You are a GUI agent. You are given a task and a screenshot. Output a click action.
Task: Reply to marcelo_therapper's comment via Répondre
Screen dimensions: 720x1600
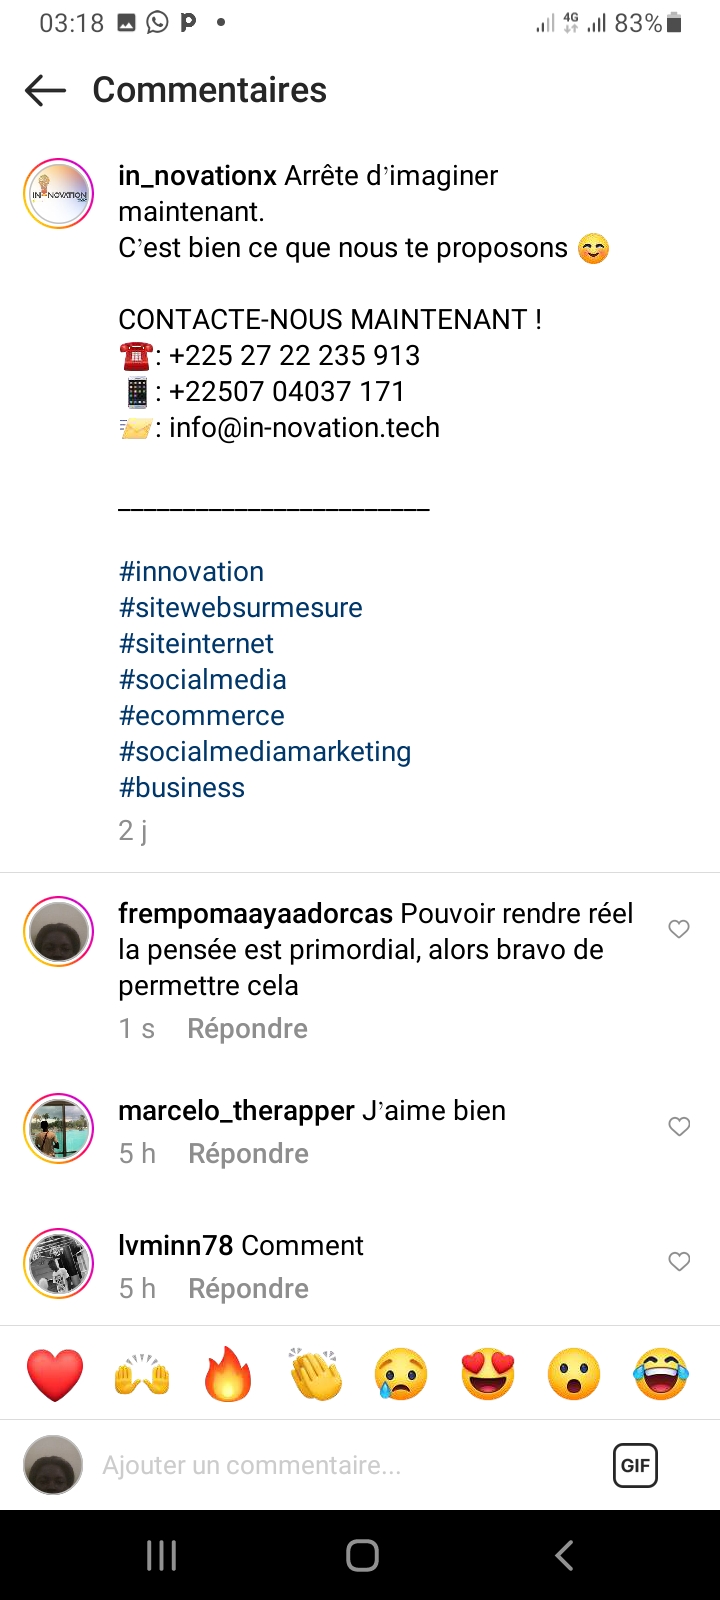pyautogui.click(x=248, y=1154)
